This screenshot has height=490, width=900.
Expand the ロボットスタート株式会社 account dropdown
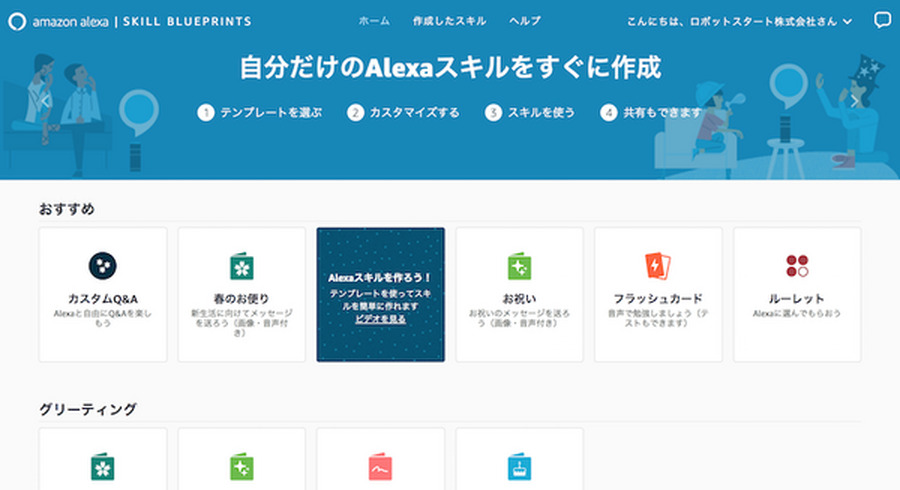(740, 21)
